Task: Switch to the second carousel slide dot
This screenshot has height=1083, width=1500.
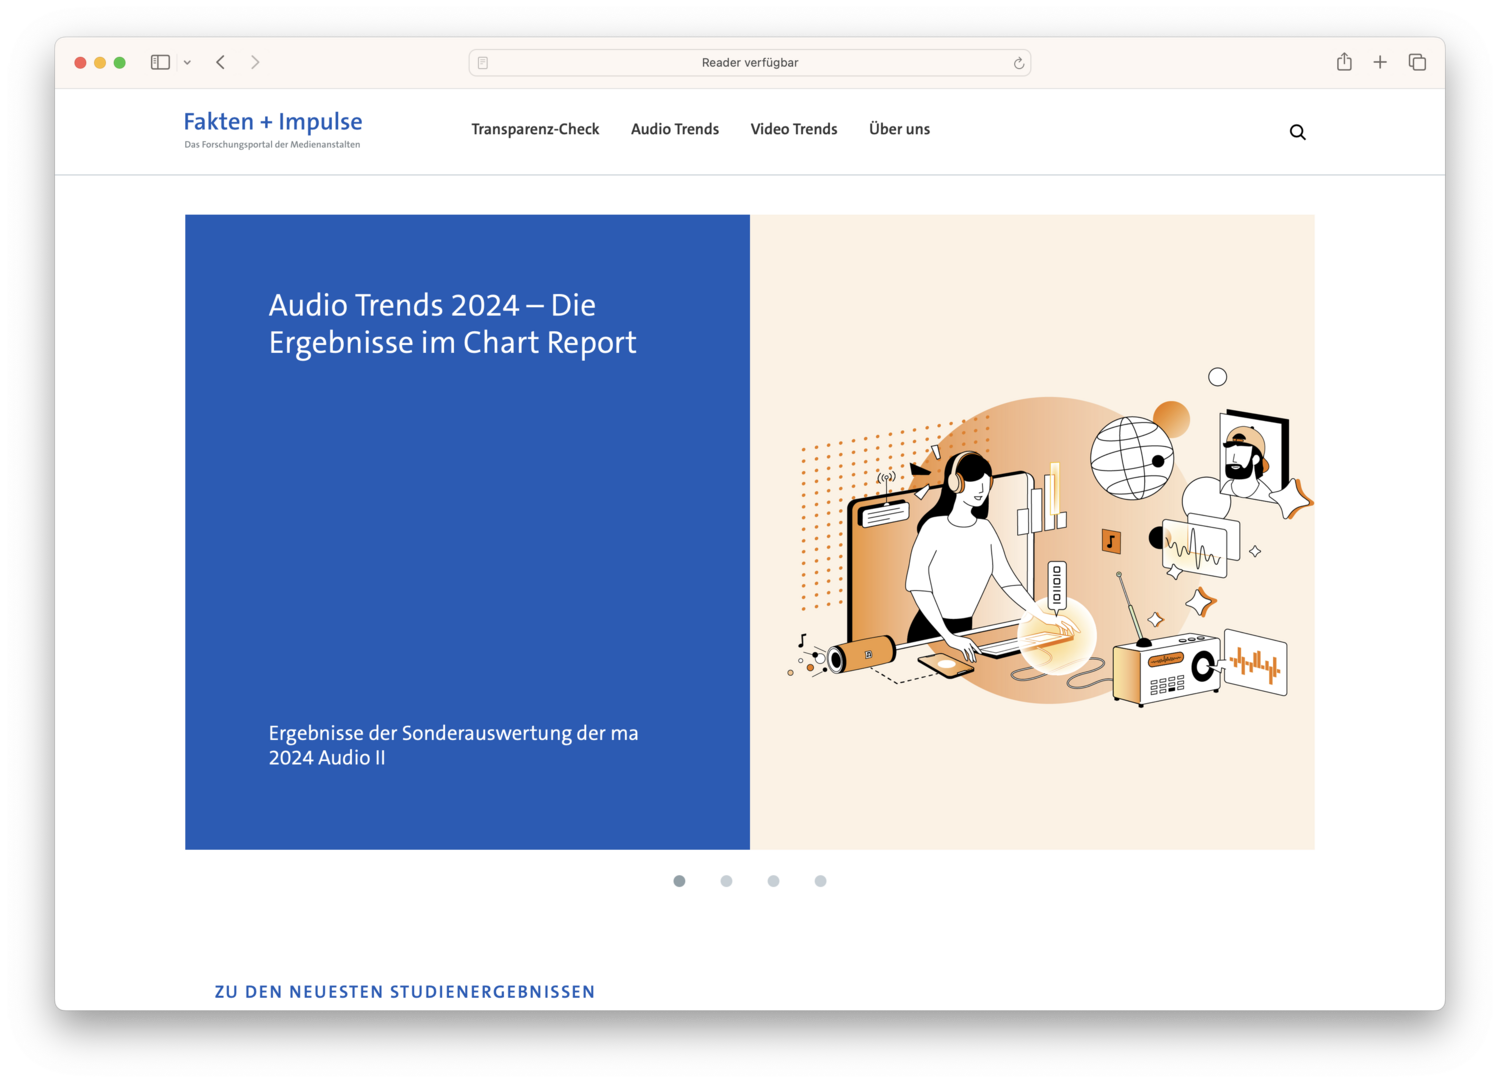Action: (726, 881)
